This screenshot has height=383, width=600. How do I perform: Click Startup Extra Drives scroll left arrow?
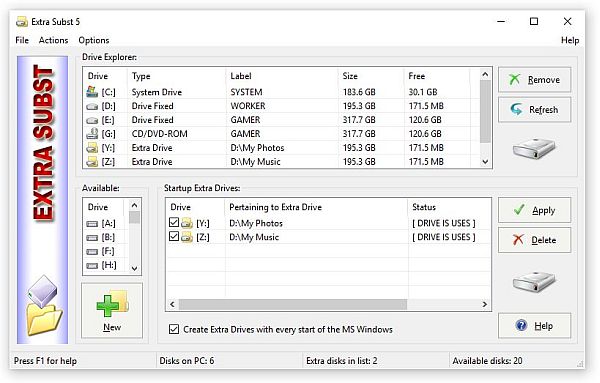pos(172,305)
